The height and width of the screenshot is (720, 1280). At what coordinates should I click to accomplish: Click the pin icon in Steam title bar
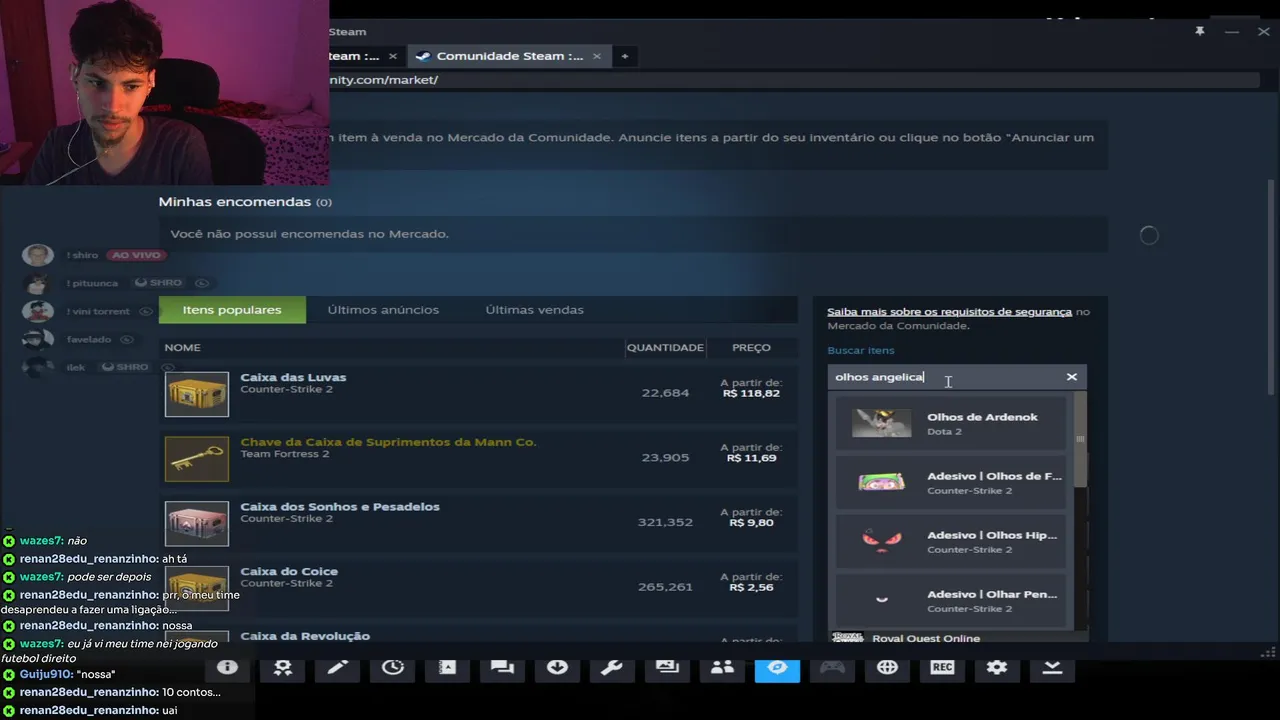tap(1199, 32)
